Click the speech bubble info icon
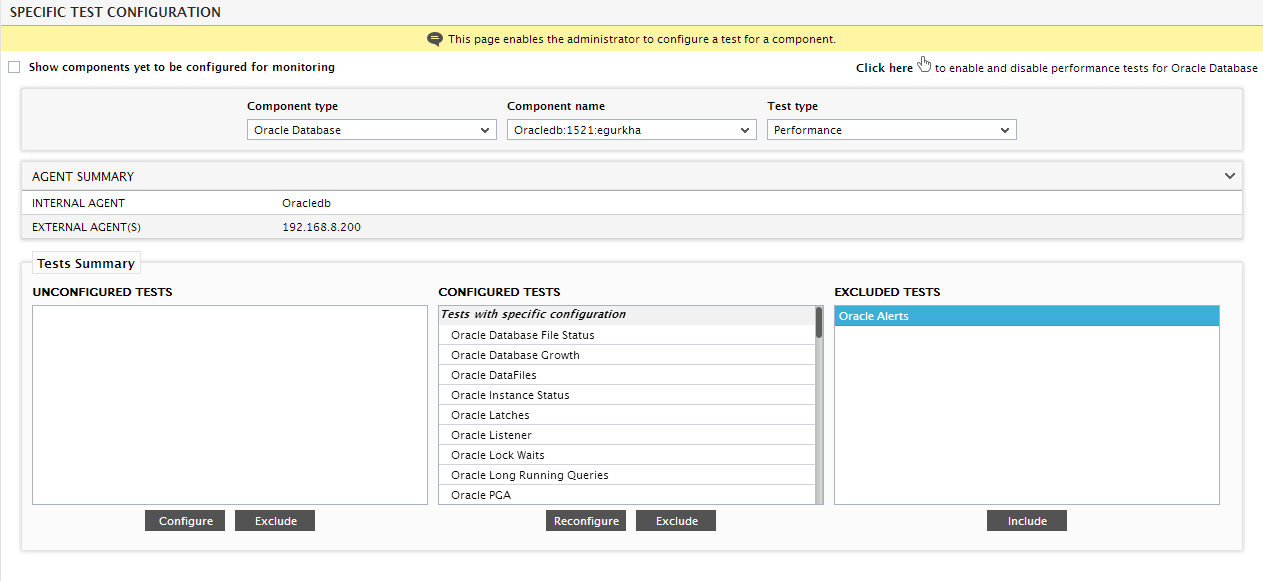1263x581 pixels. point(434,39)
